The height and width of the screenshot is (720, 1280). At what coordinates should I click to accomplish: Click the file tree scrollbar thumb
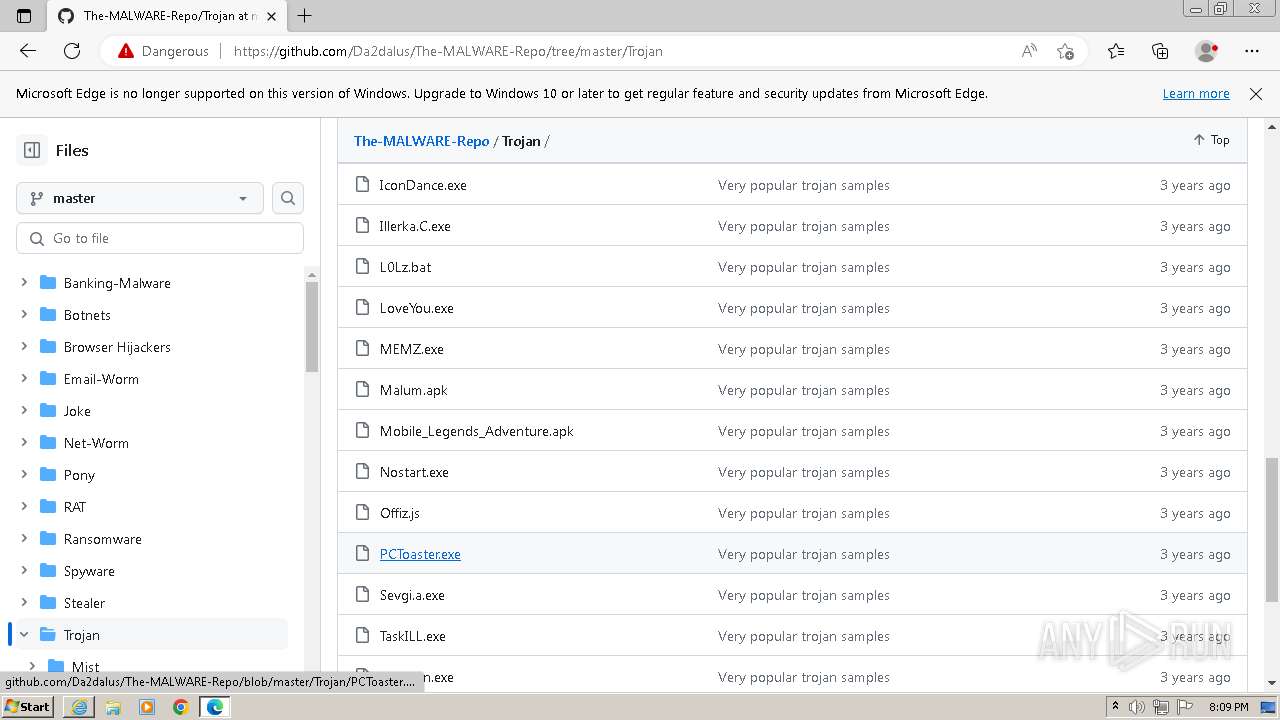[x=312, y=327]
